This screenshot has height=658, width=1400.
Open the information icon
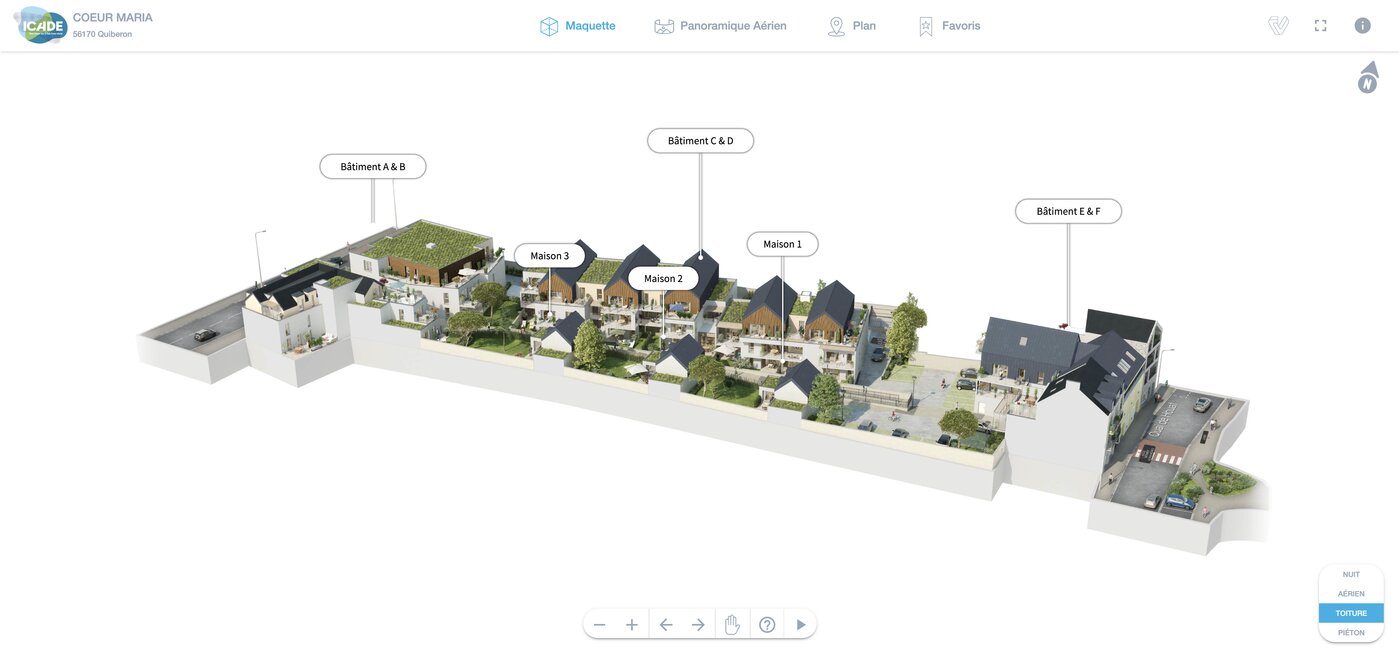click(1362, 26)
